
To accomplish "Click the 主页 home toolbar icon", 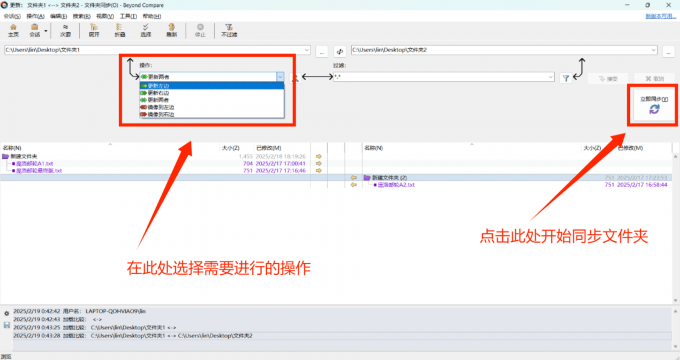I will coord(13,30).
